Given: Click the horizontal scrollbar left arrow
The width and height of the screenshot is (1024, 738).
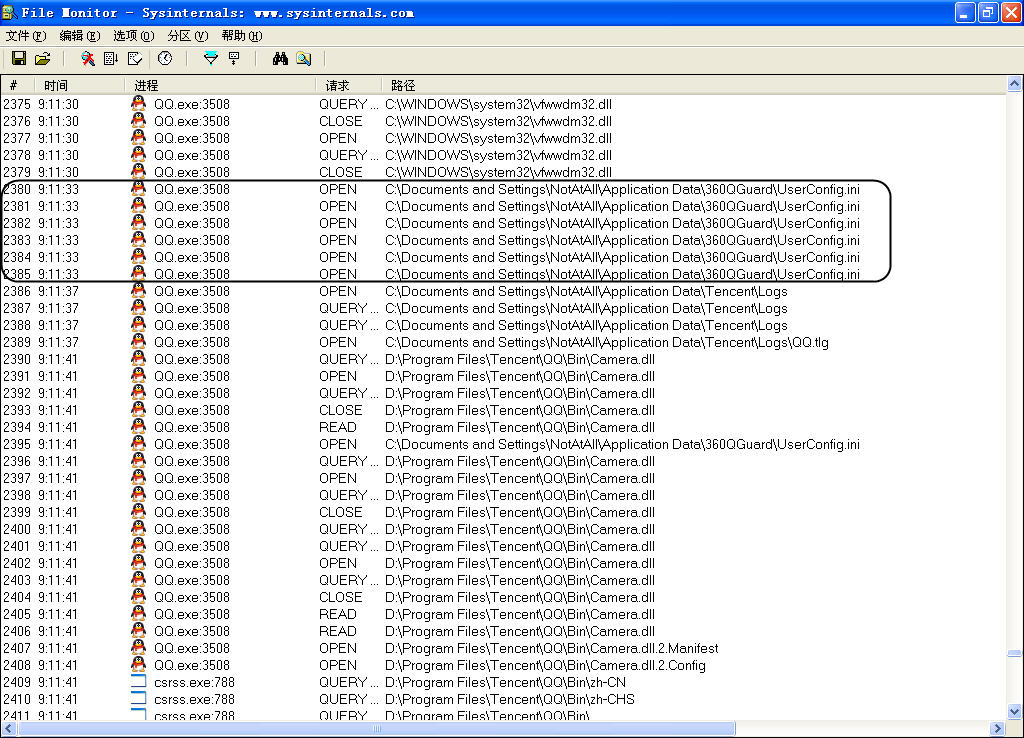Looking at the screenshot, I should tap(8, 728).
